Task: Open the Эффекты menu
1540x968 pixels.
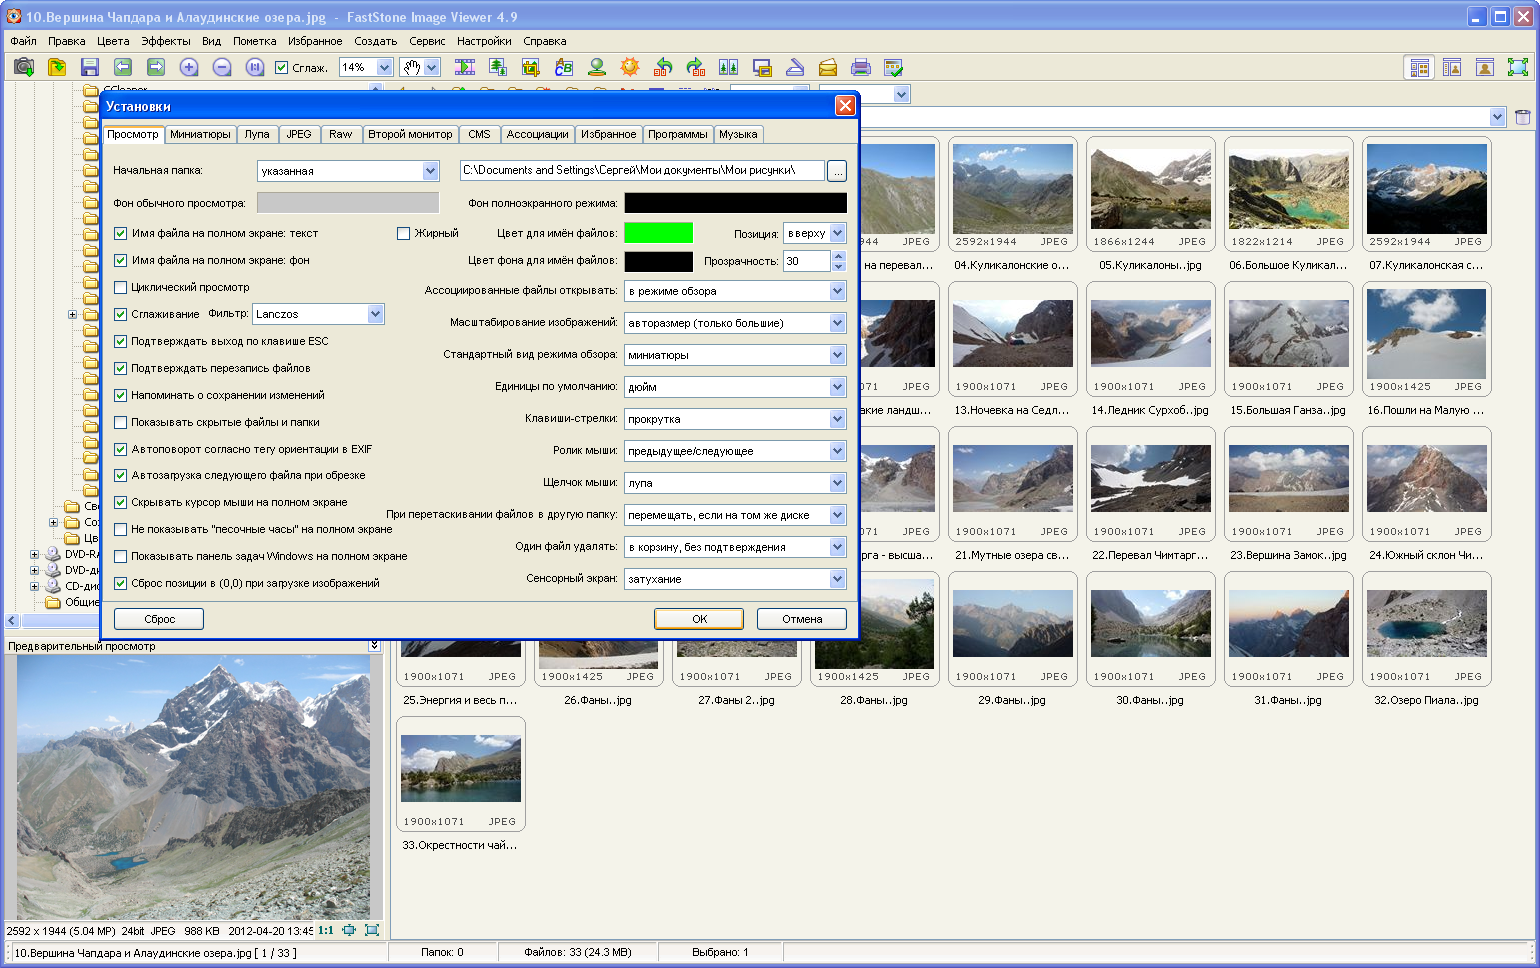Action: (165, 41)
